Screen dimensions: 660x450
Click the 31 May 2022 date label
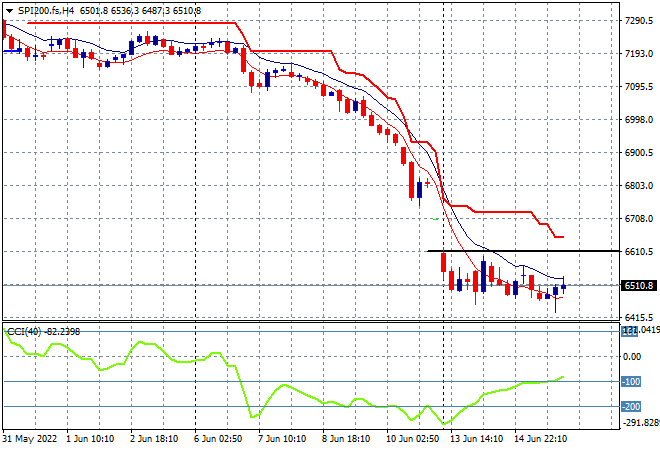tap(29, 439)
